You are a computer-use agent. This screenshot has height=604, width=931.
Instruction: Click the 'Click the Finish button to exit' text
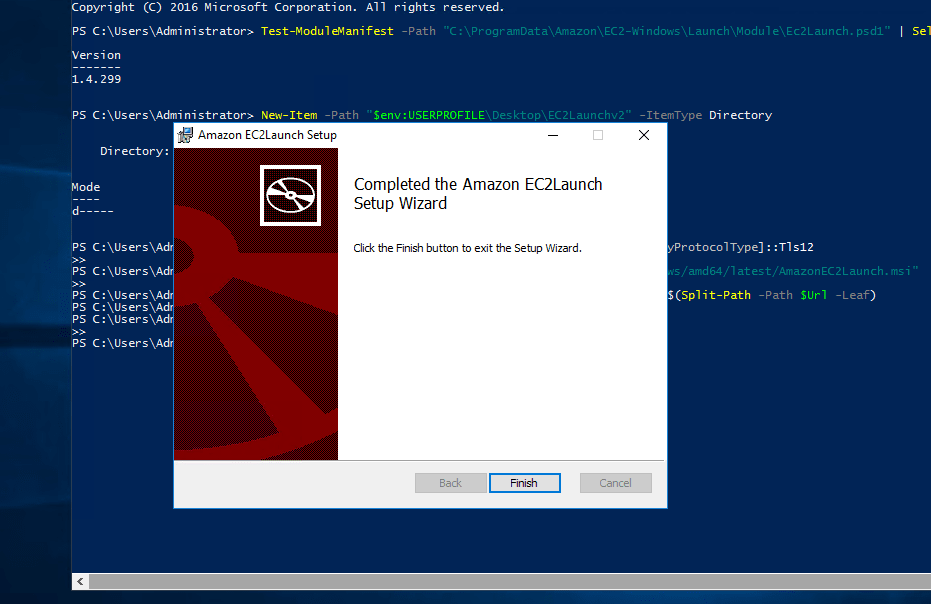tap(467, 248)
